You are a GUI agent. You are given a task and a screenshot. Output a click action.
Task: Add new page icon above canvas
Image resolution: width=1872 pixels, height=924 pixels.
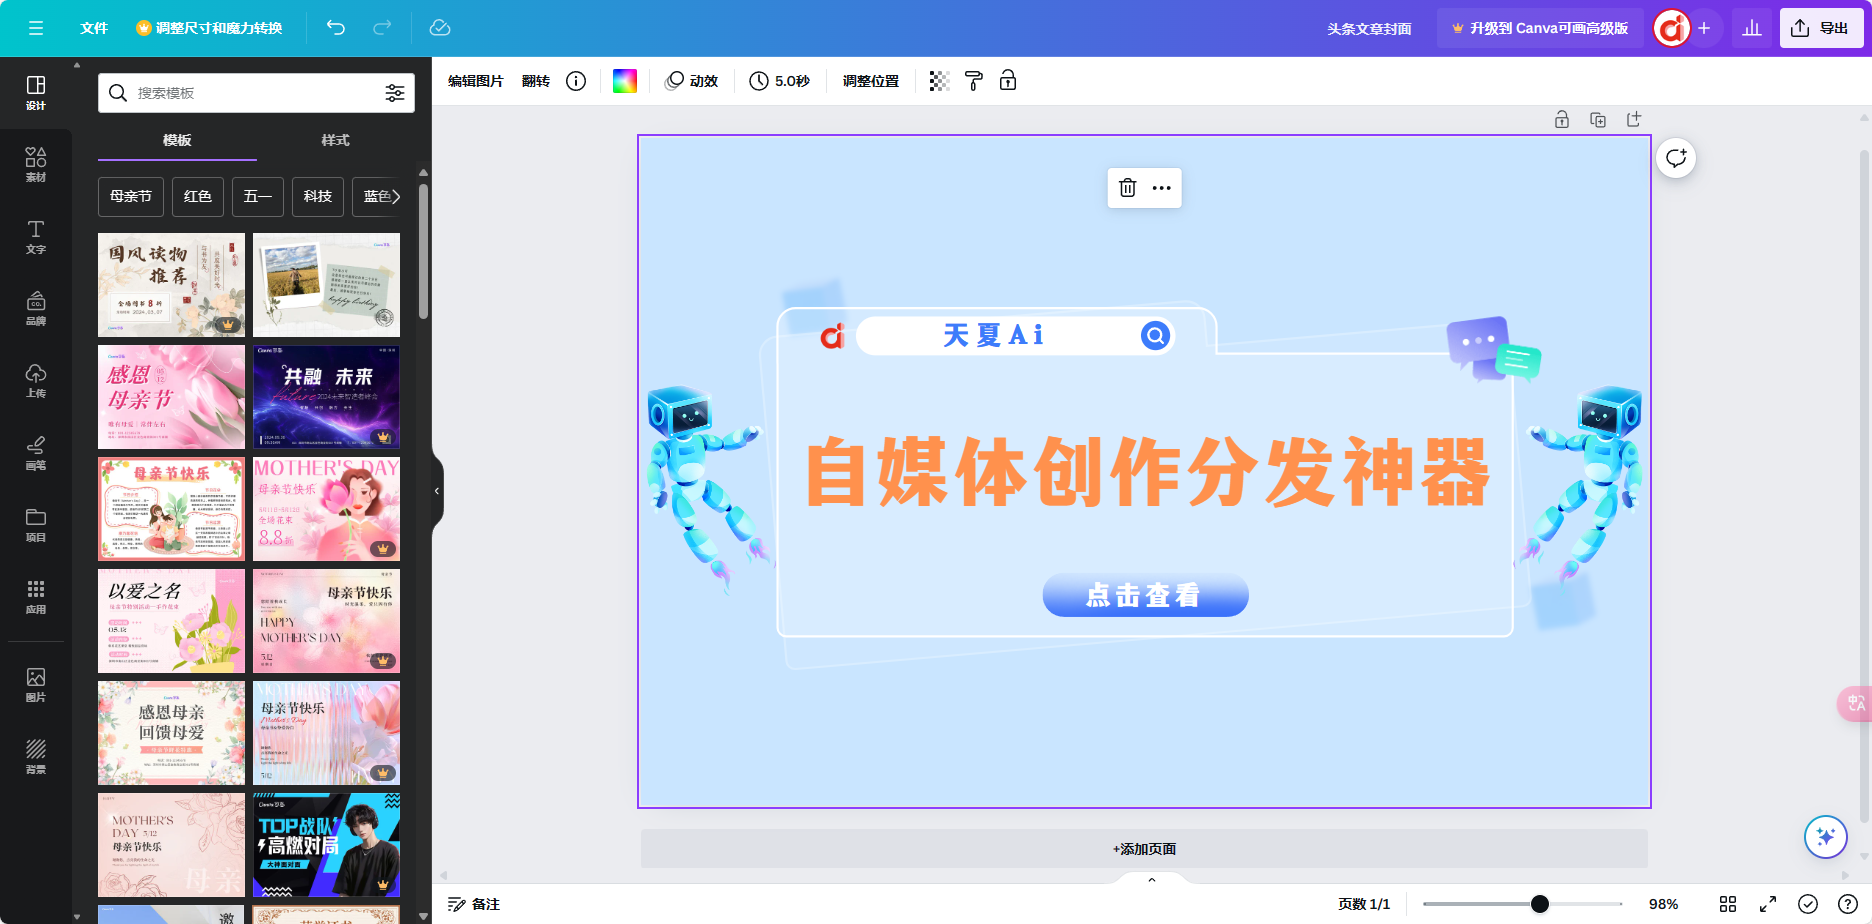(1634, 120)
